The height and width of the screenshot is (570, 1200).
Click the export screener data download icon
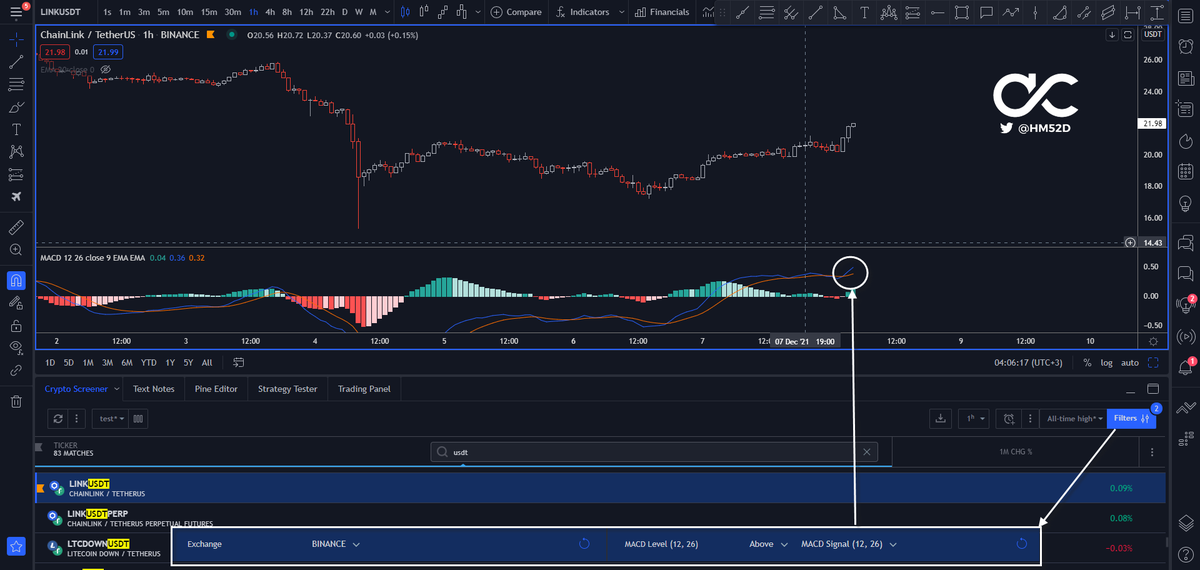940,418
